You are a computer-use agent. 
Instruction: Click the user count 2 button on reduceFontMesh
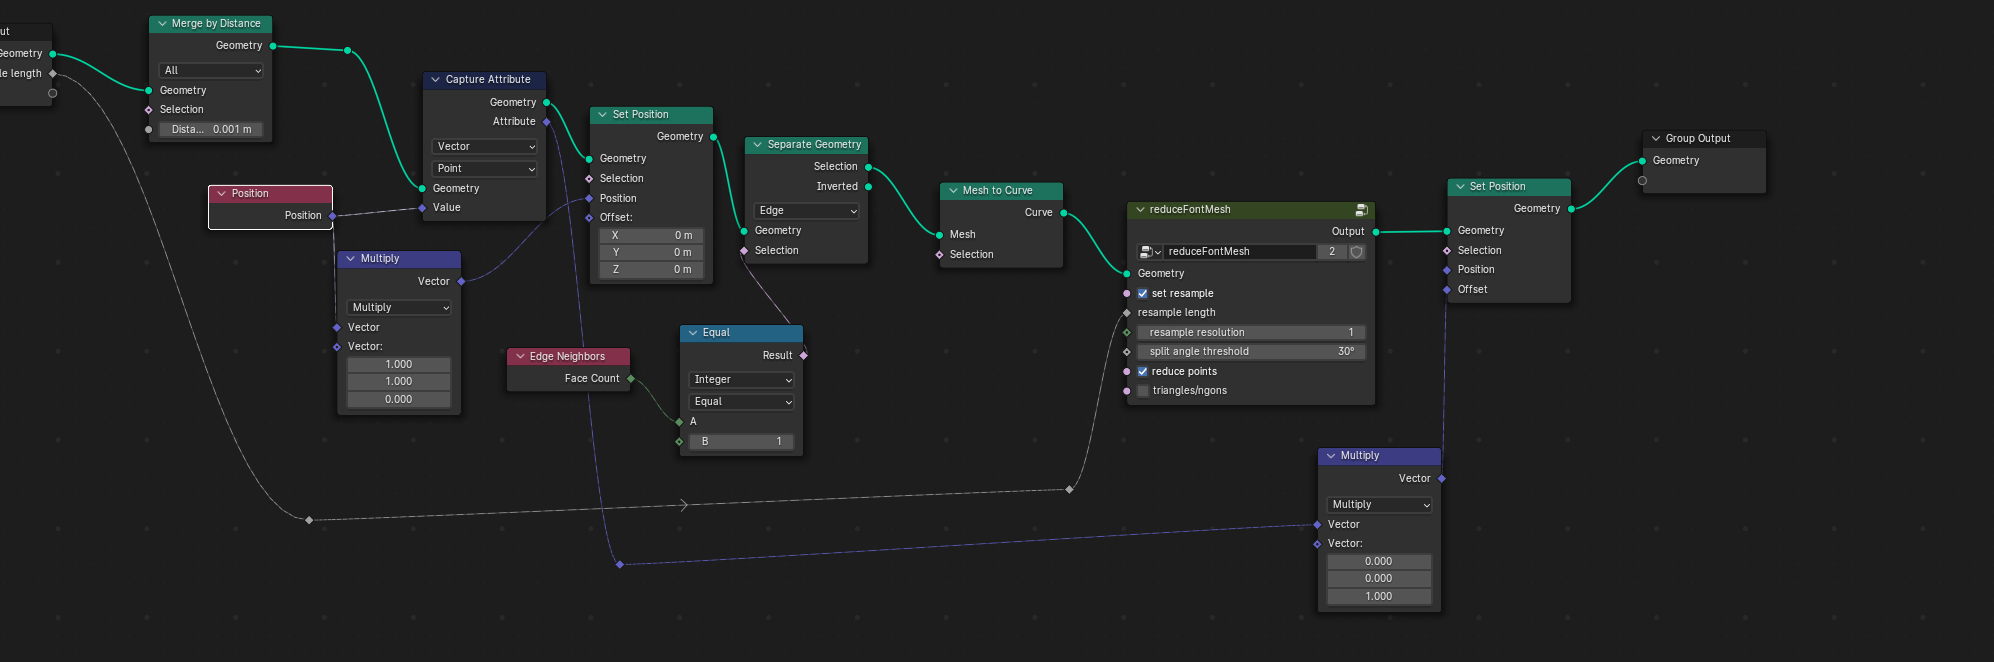click(x=1332, y=252)
